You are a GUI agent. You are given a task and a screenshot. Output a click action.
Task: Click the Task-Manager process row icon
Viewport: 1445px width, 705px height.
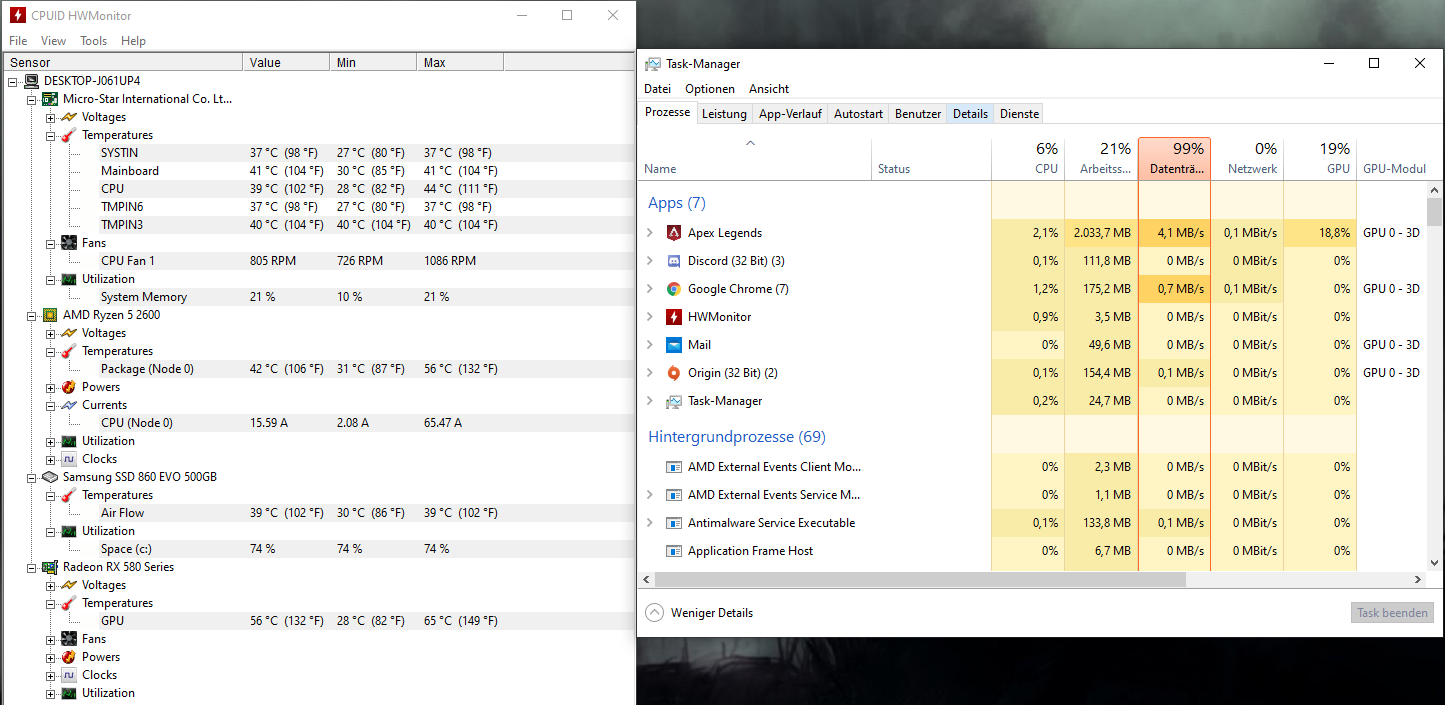[x=674, y=401]
